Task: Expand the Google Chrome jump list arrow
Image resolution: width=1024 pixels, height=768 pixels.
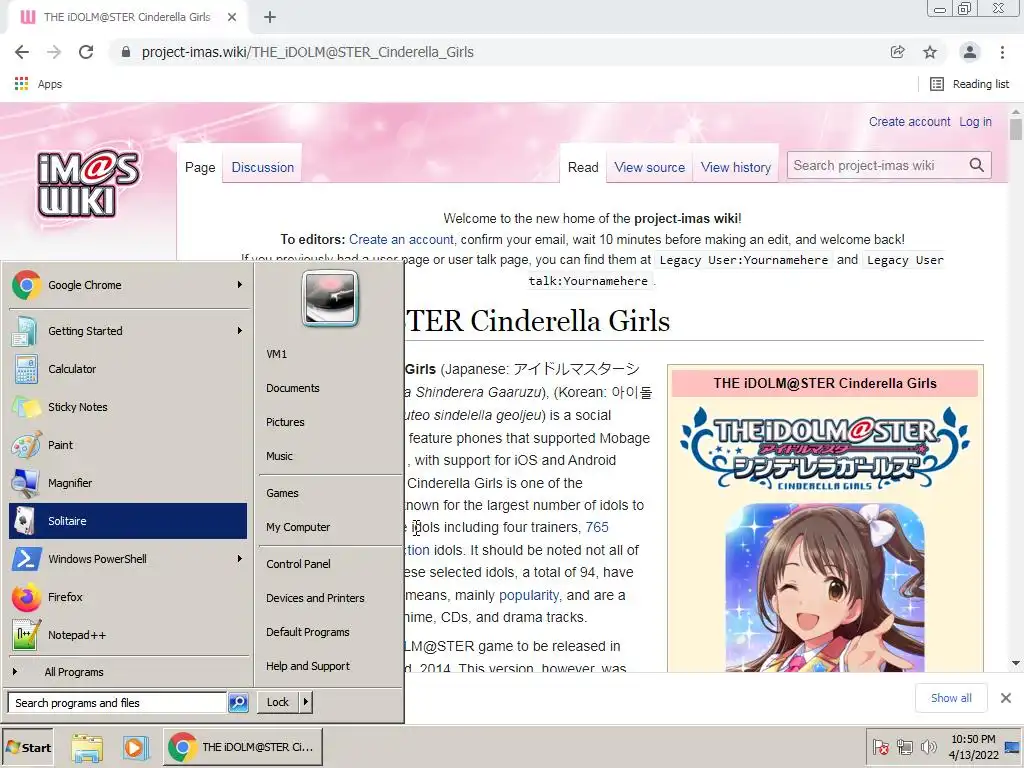Action: pos(240,285)
